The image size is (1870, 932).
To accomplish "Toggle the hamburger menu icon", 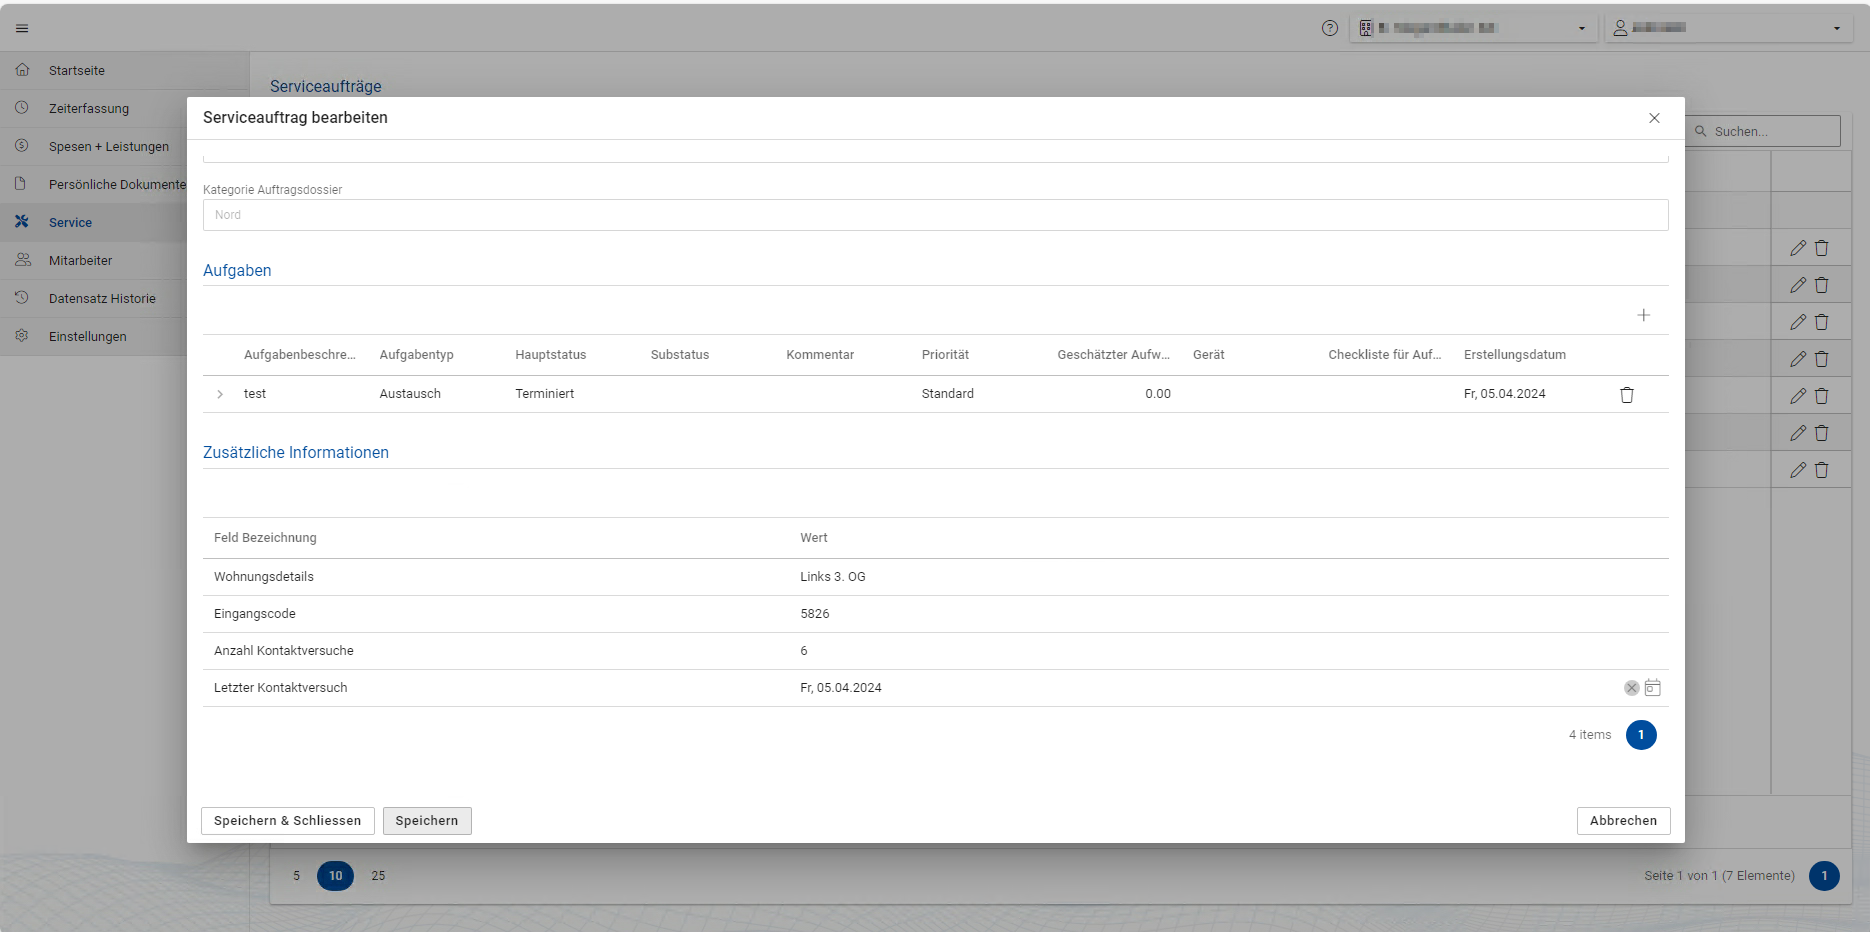I will coord(22,28).
